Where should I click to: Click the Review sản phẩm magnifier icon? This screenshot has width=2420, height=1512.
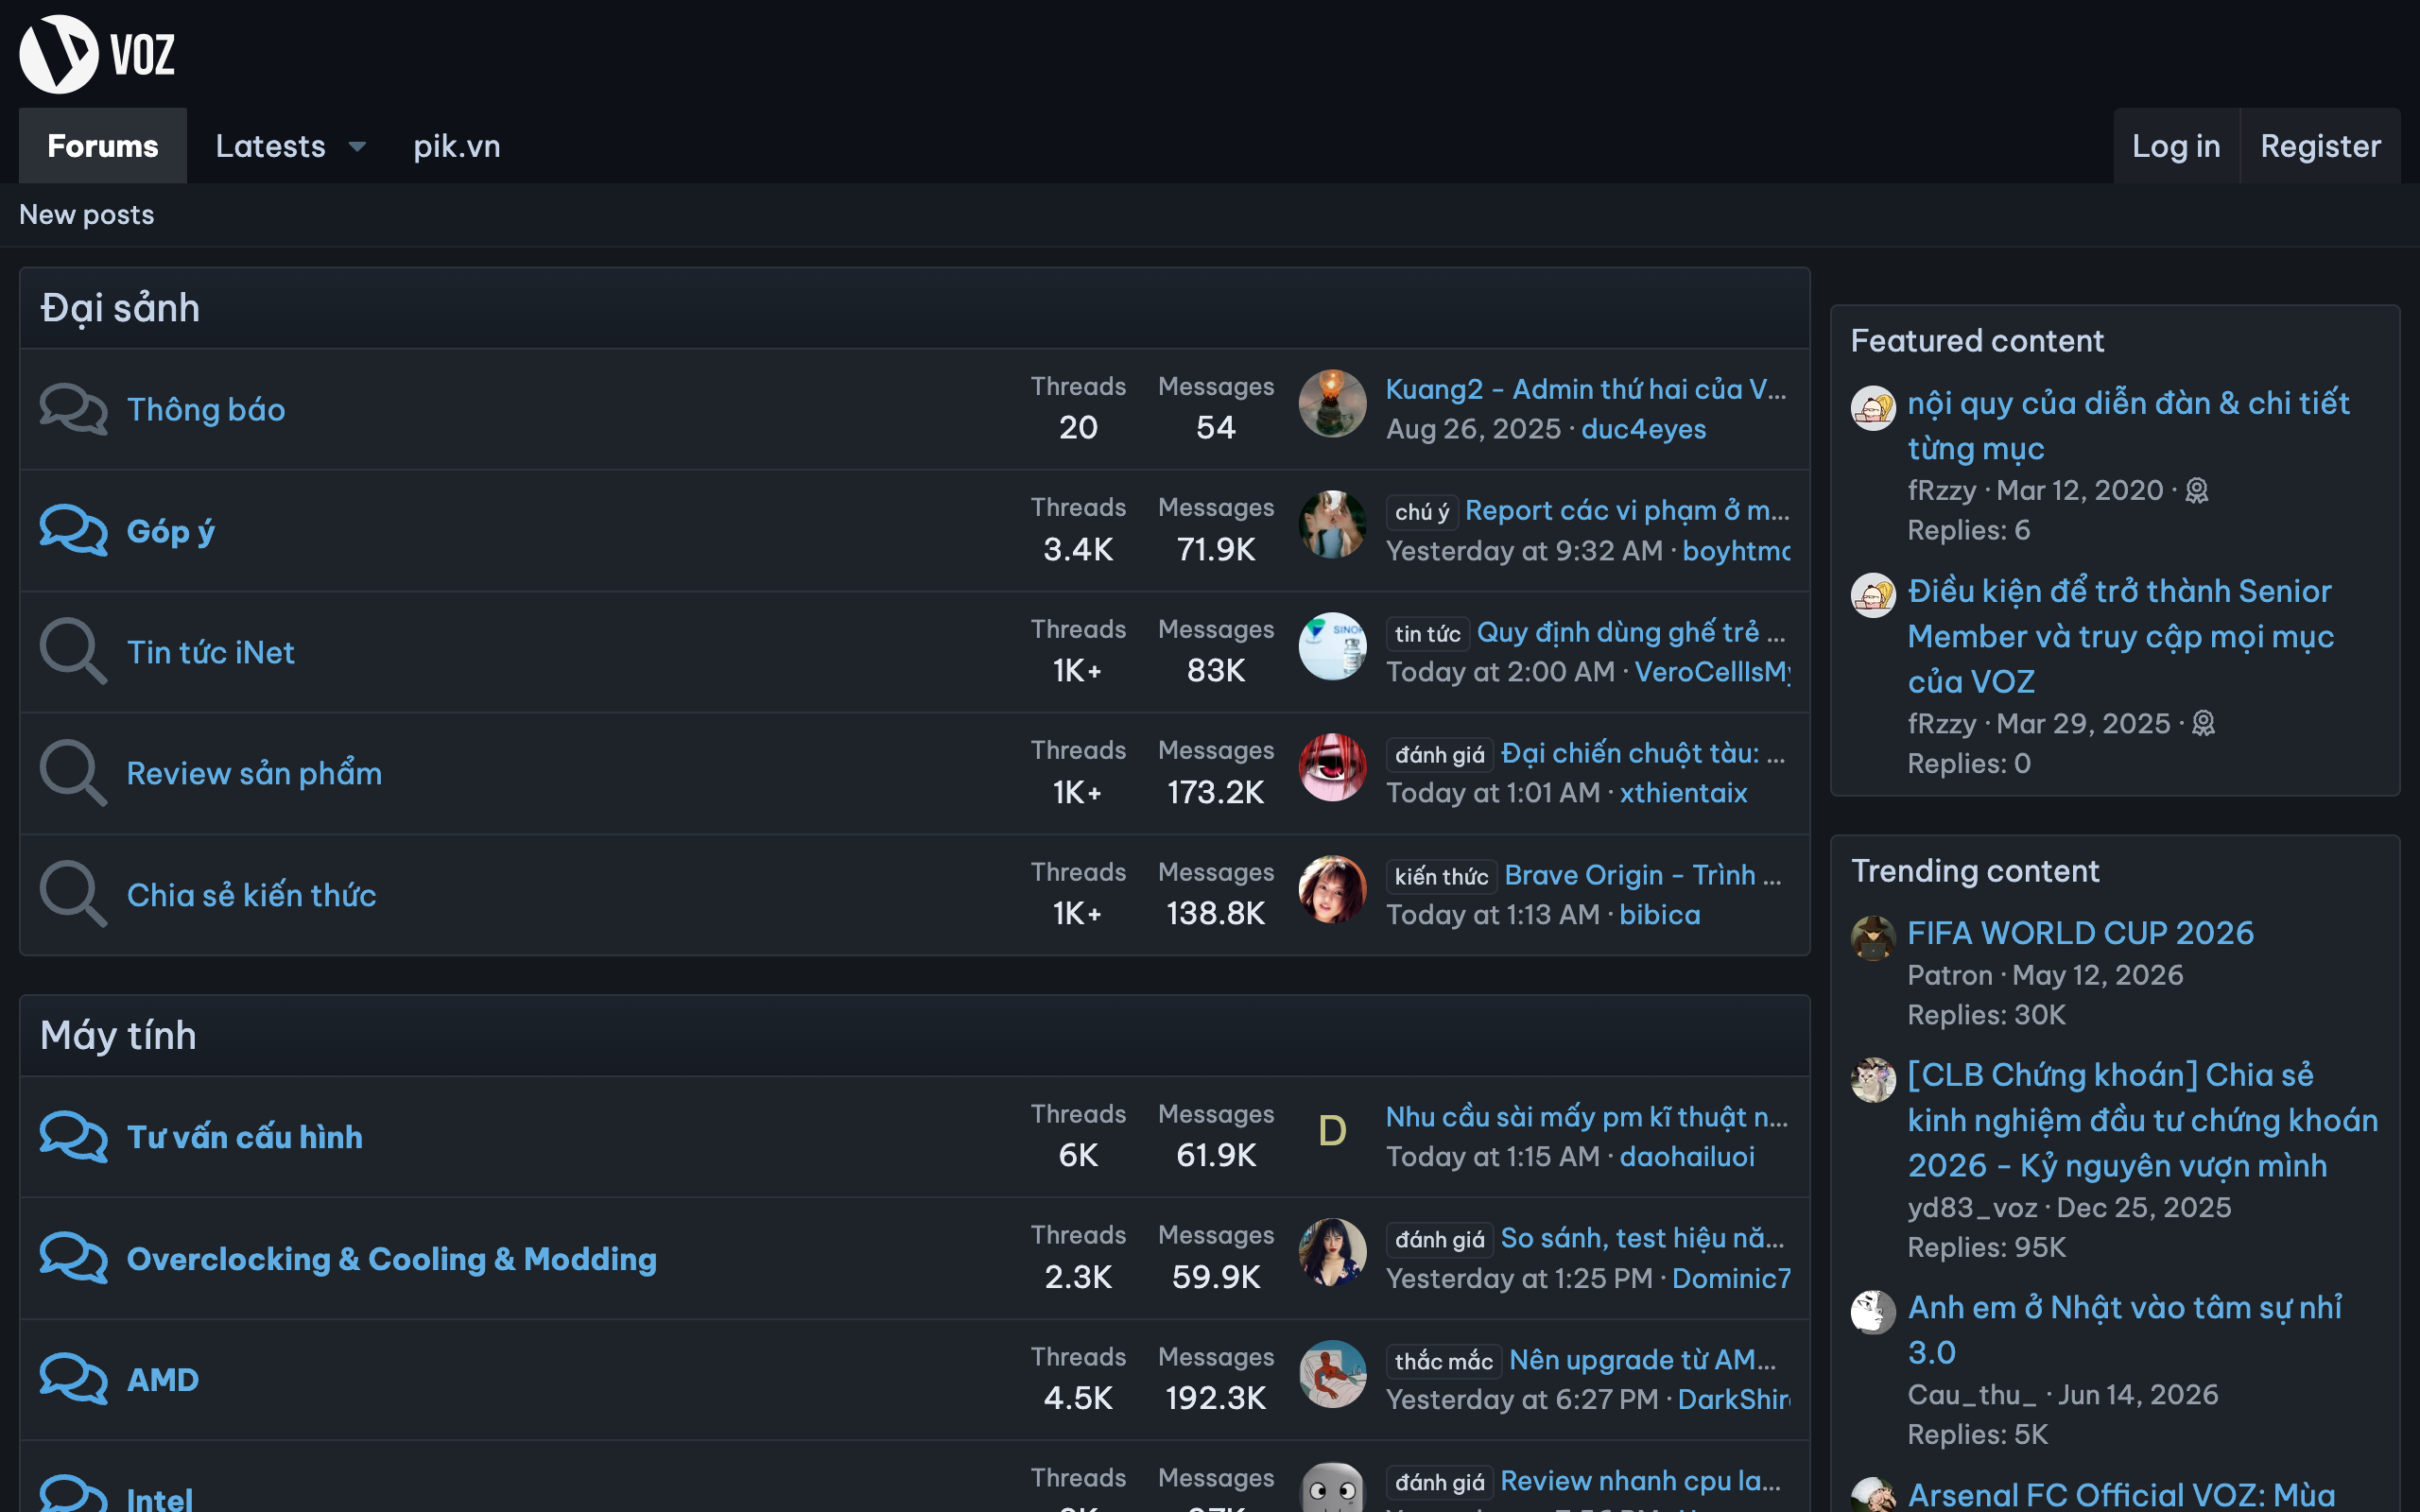73,773
